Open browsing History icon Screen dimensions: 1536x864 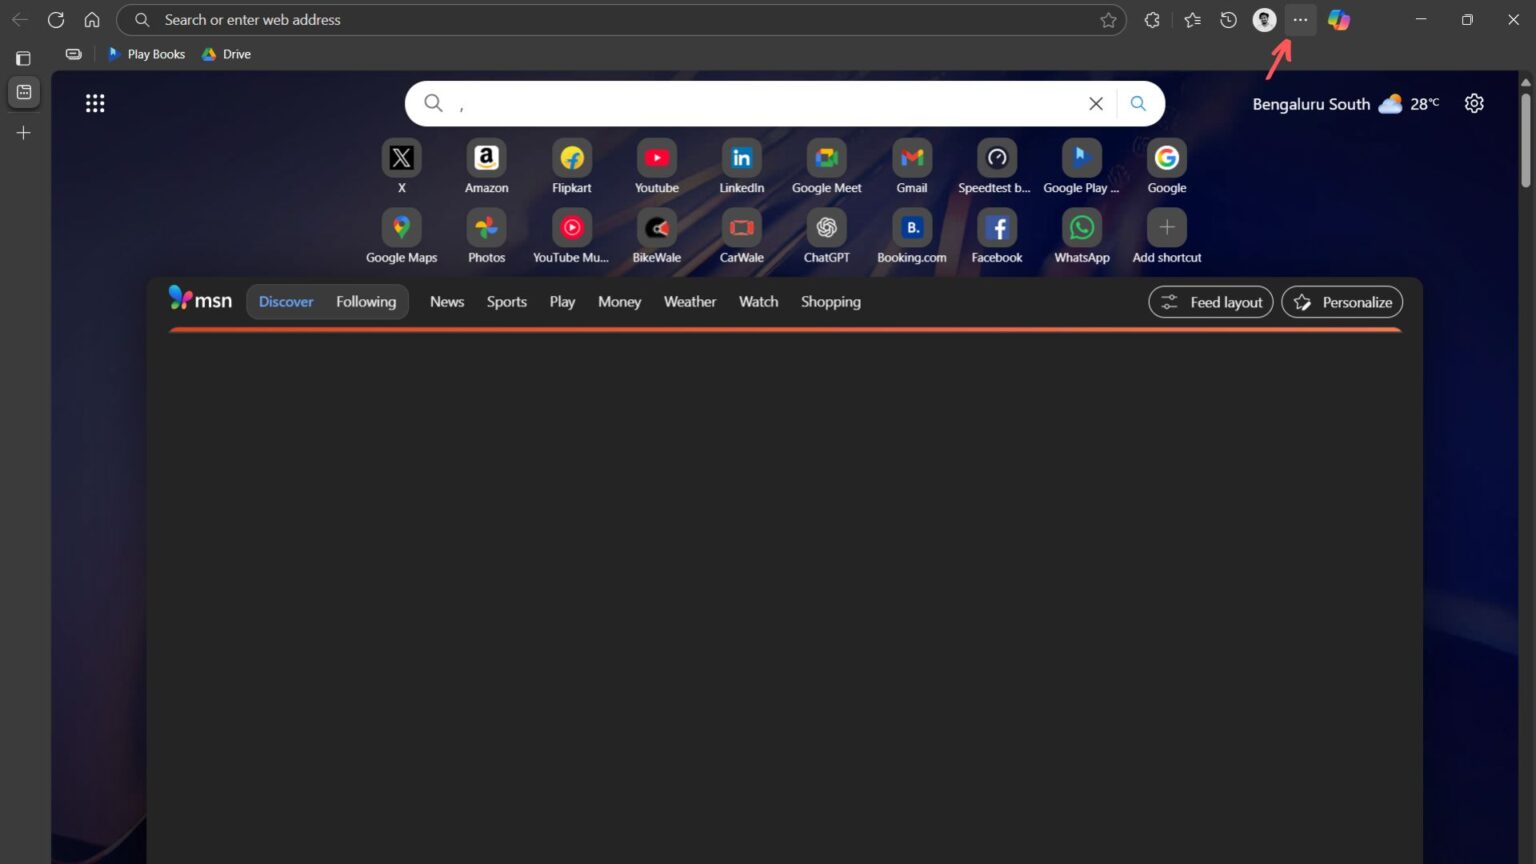tap(1228, 20)
